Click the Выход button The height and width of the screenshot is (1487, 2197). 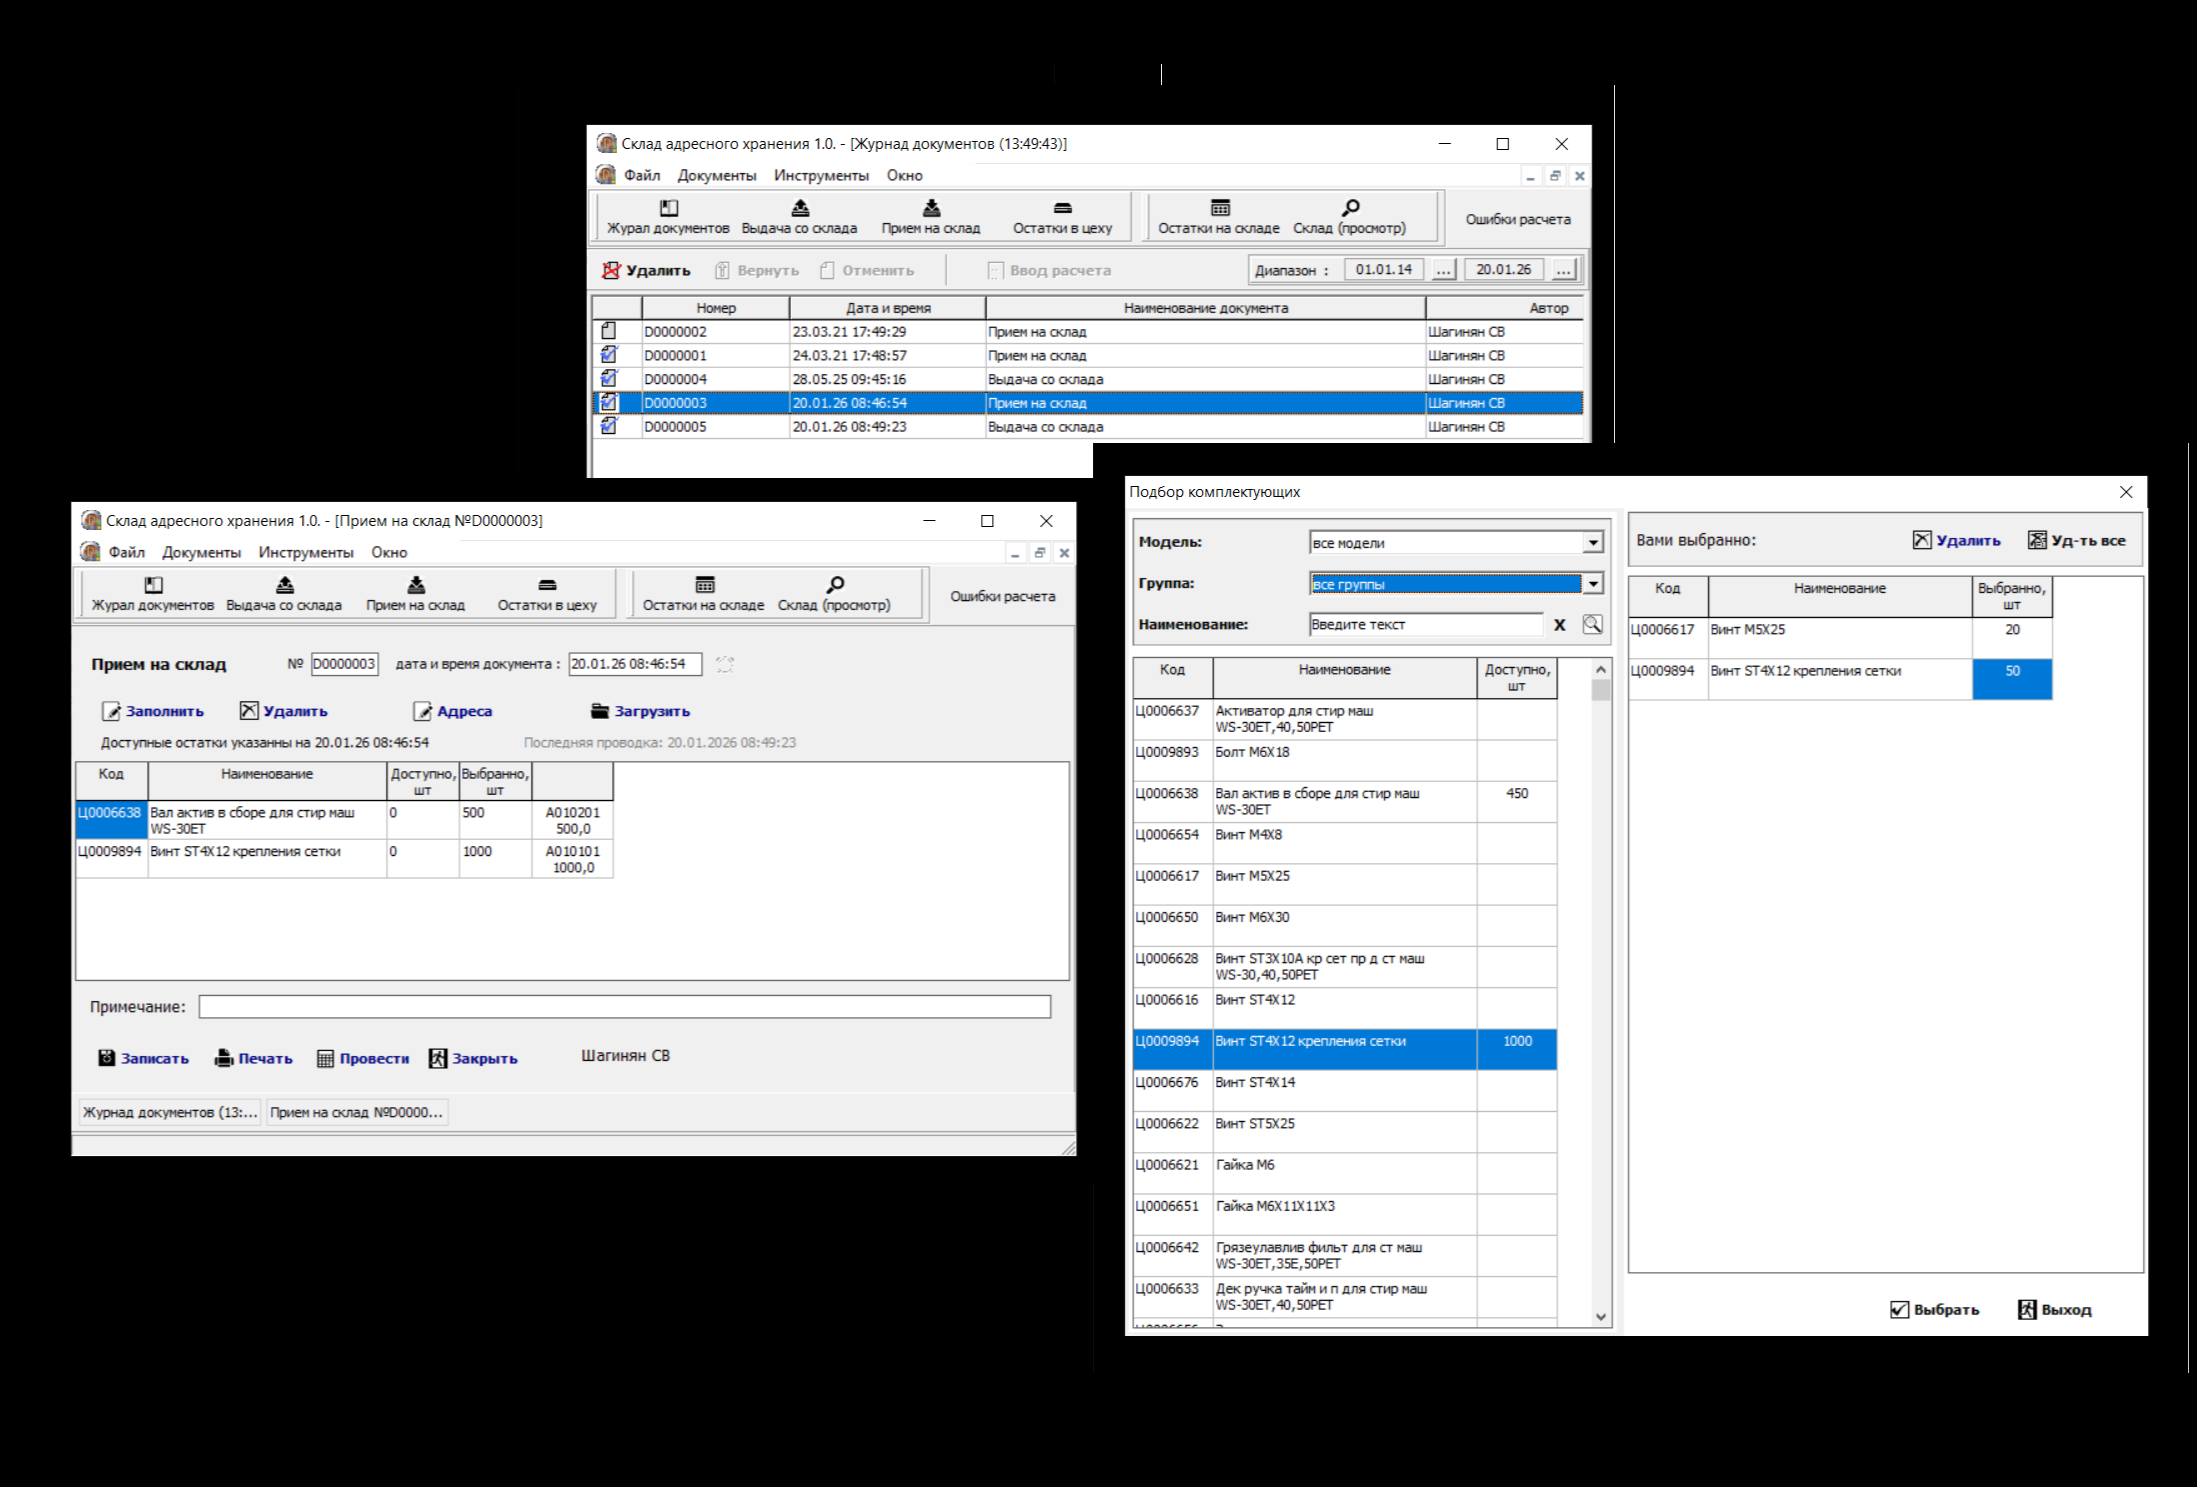tap(2055, 1309)
